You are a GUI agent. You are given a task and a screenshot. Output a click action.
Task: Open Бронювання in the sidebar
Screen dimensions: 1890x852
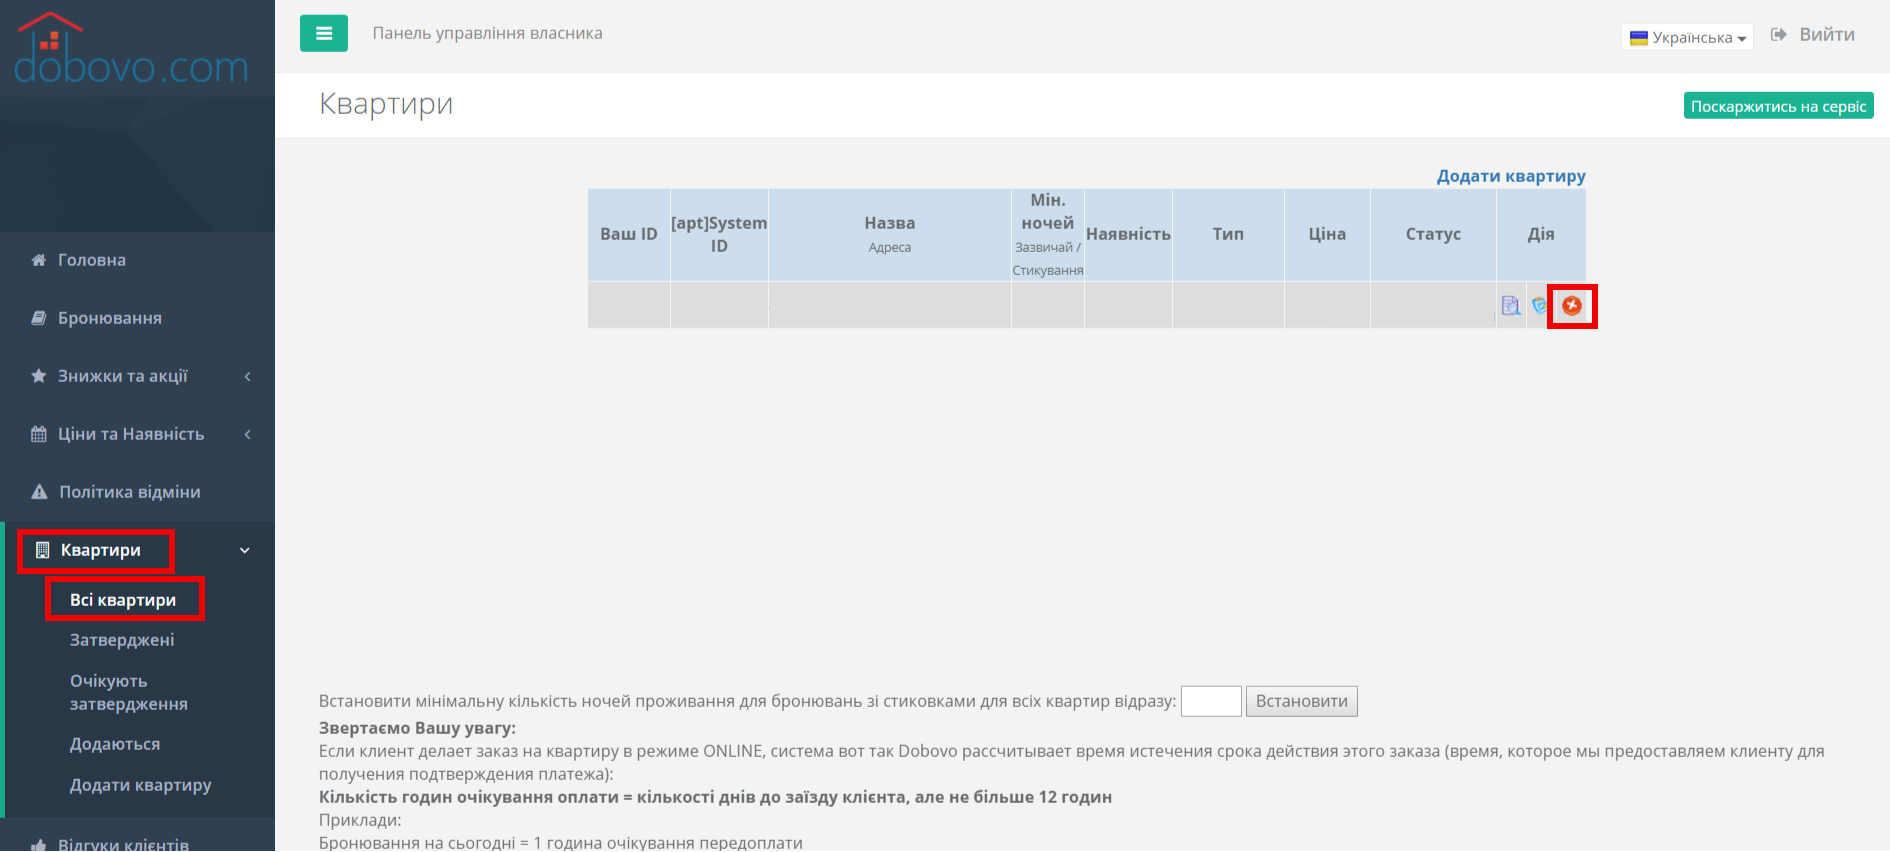click(x=110, y=318)
